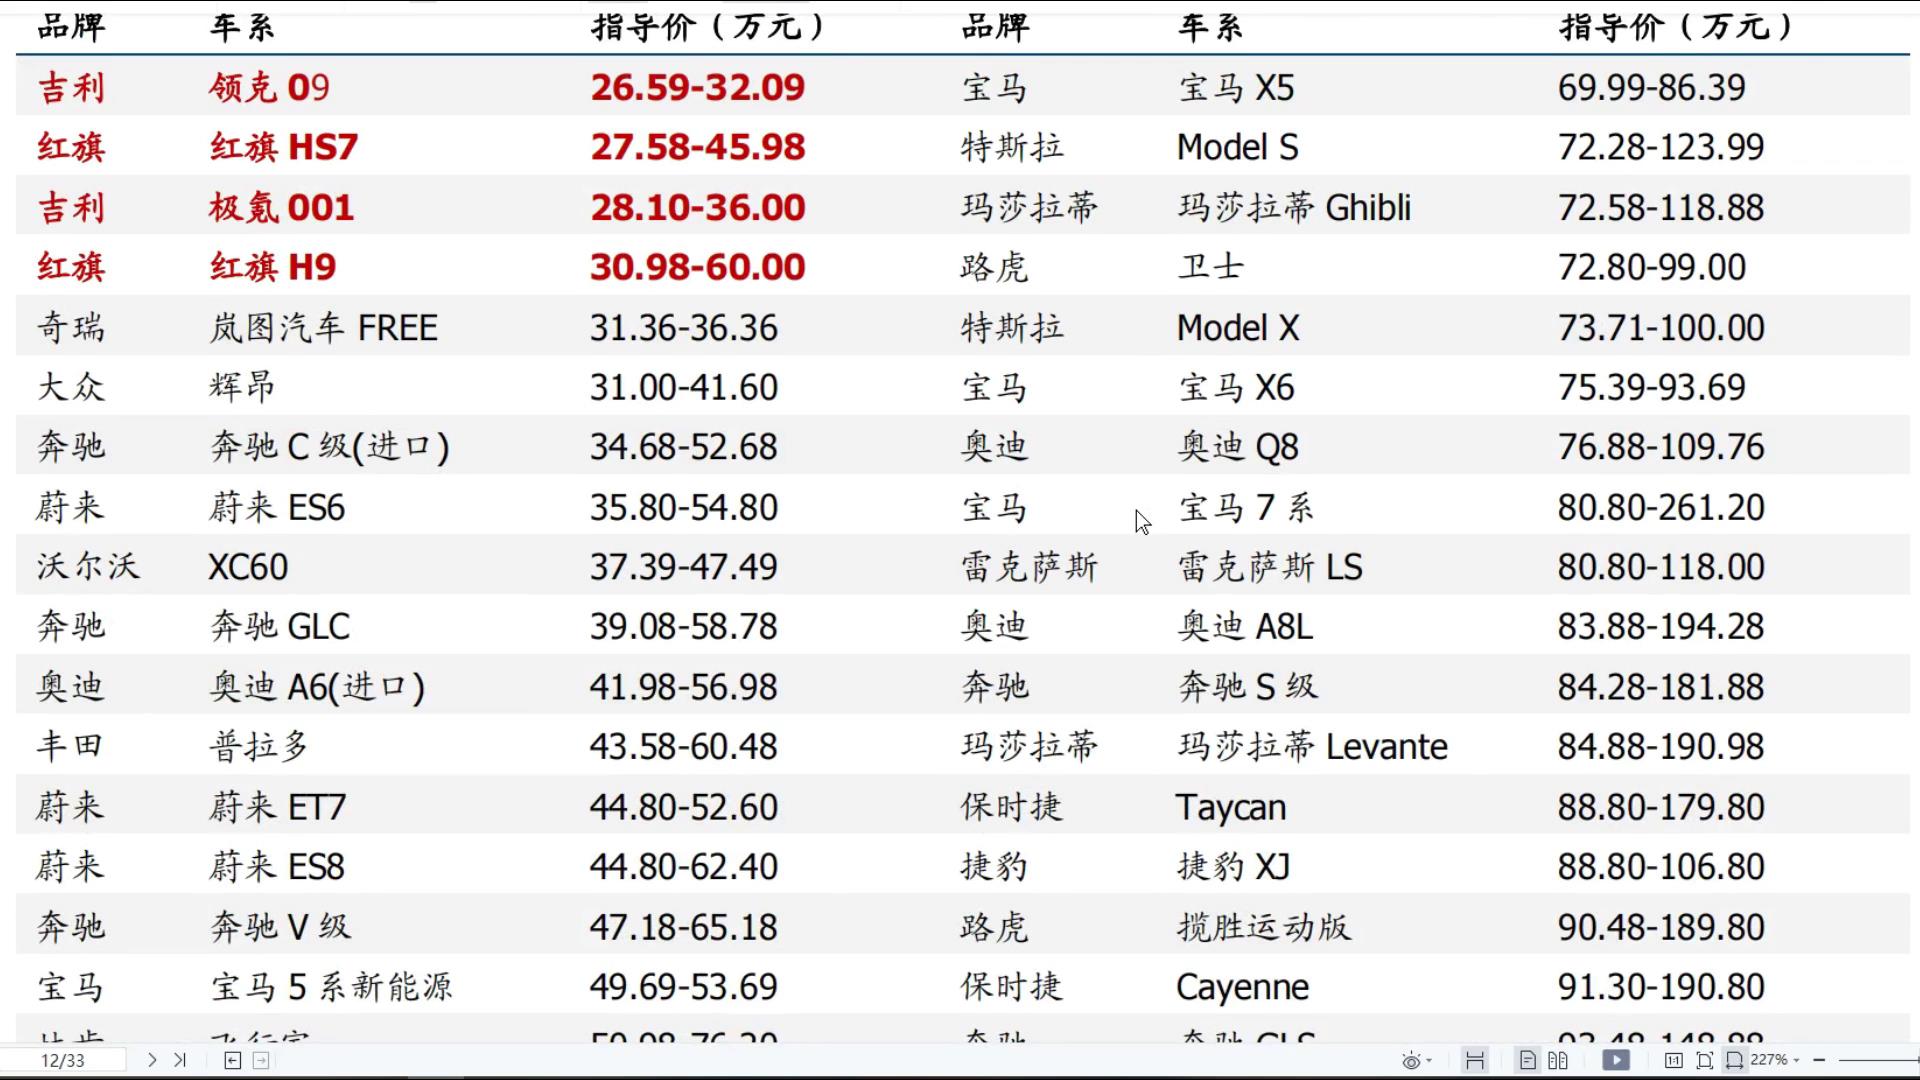Toggle continuous reading mode
The height and width of the screenshot is (1080, 1920).
1475,1060
